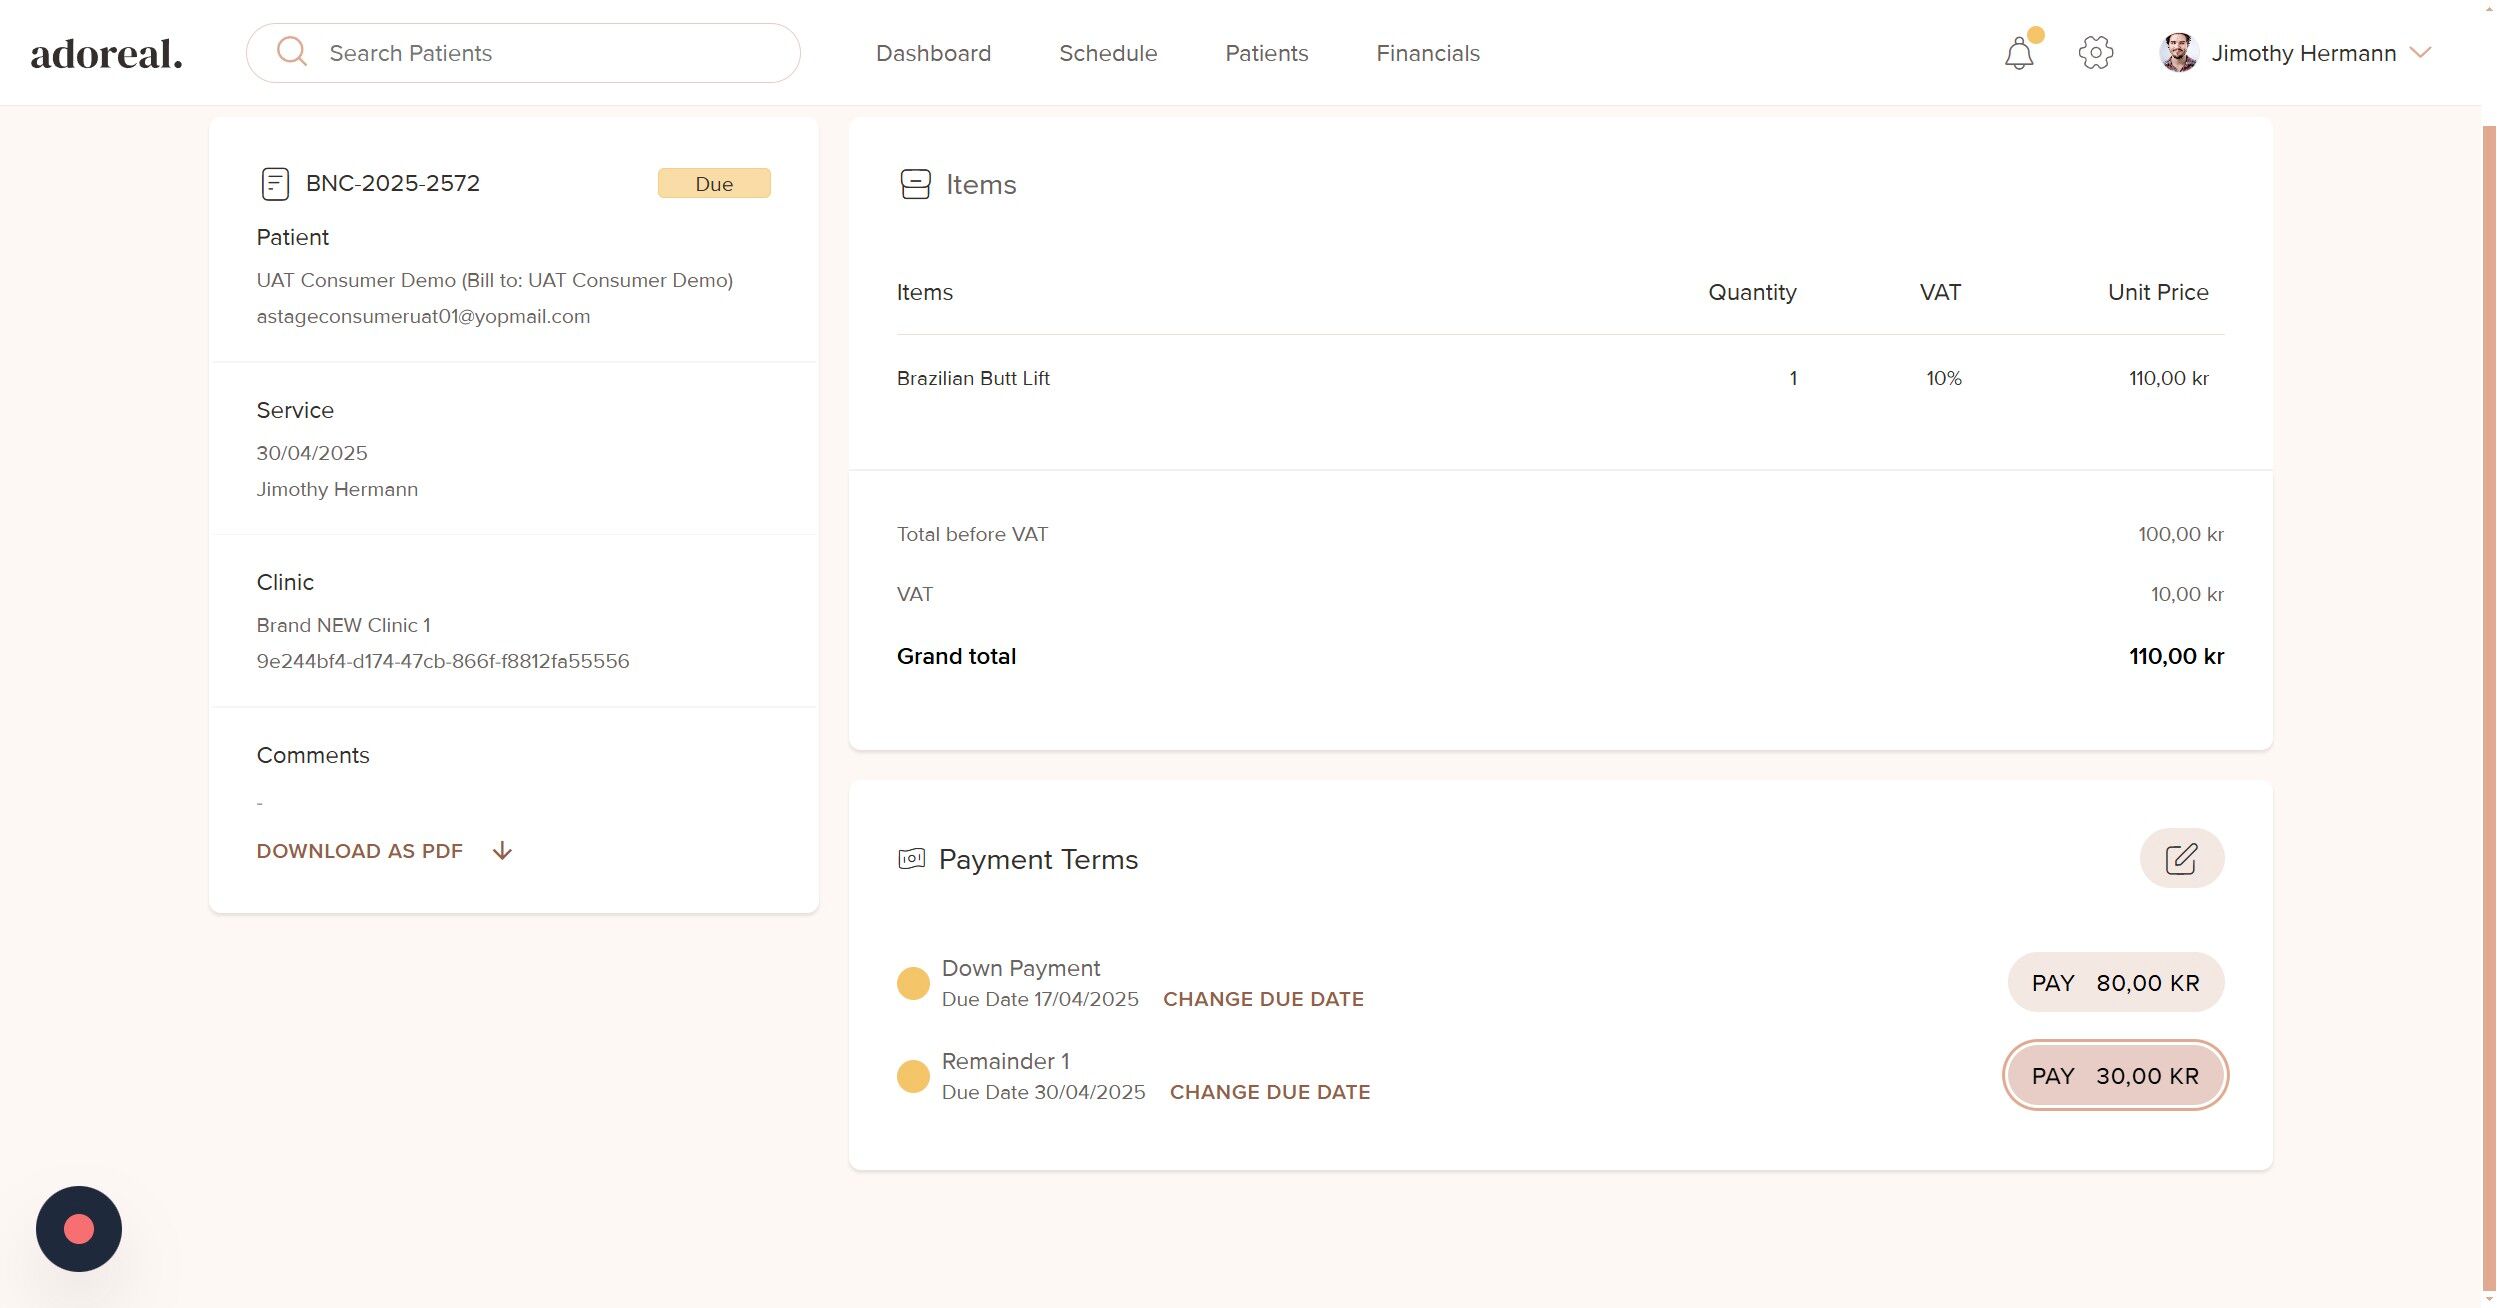This screenshot has width=2497, height=1308.
Task: Select the Remainder 1 status dot
Action: (x=913, y=1076)
